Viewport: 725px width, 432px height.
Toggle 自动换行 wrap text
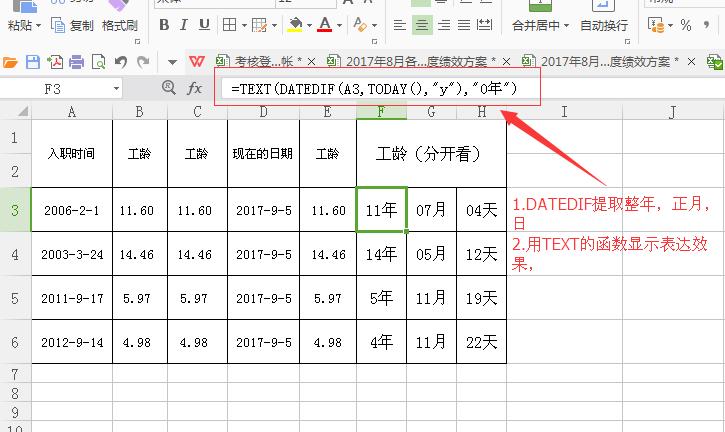(603, 25)
